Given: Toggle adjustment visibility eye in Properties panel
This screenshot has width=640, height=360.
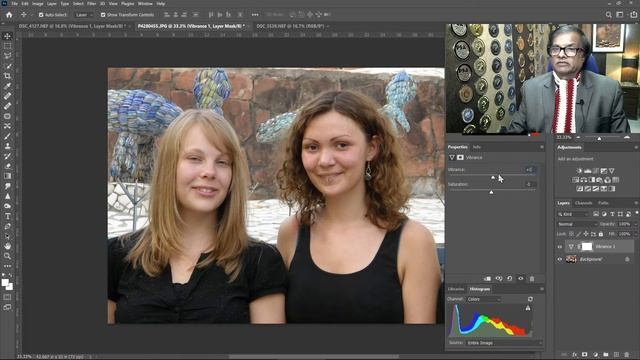Looking at the screenshot, I should pos(521,278).
